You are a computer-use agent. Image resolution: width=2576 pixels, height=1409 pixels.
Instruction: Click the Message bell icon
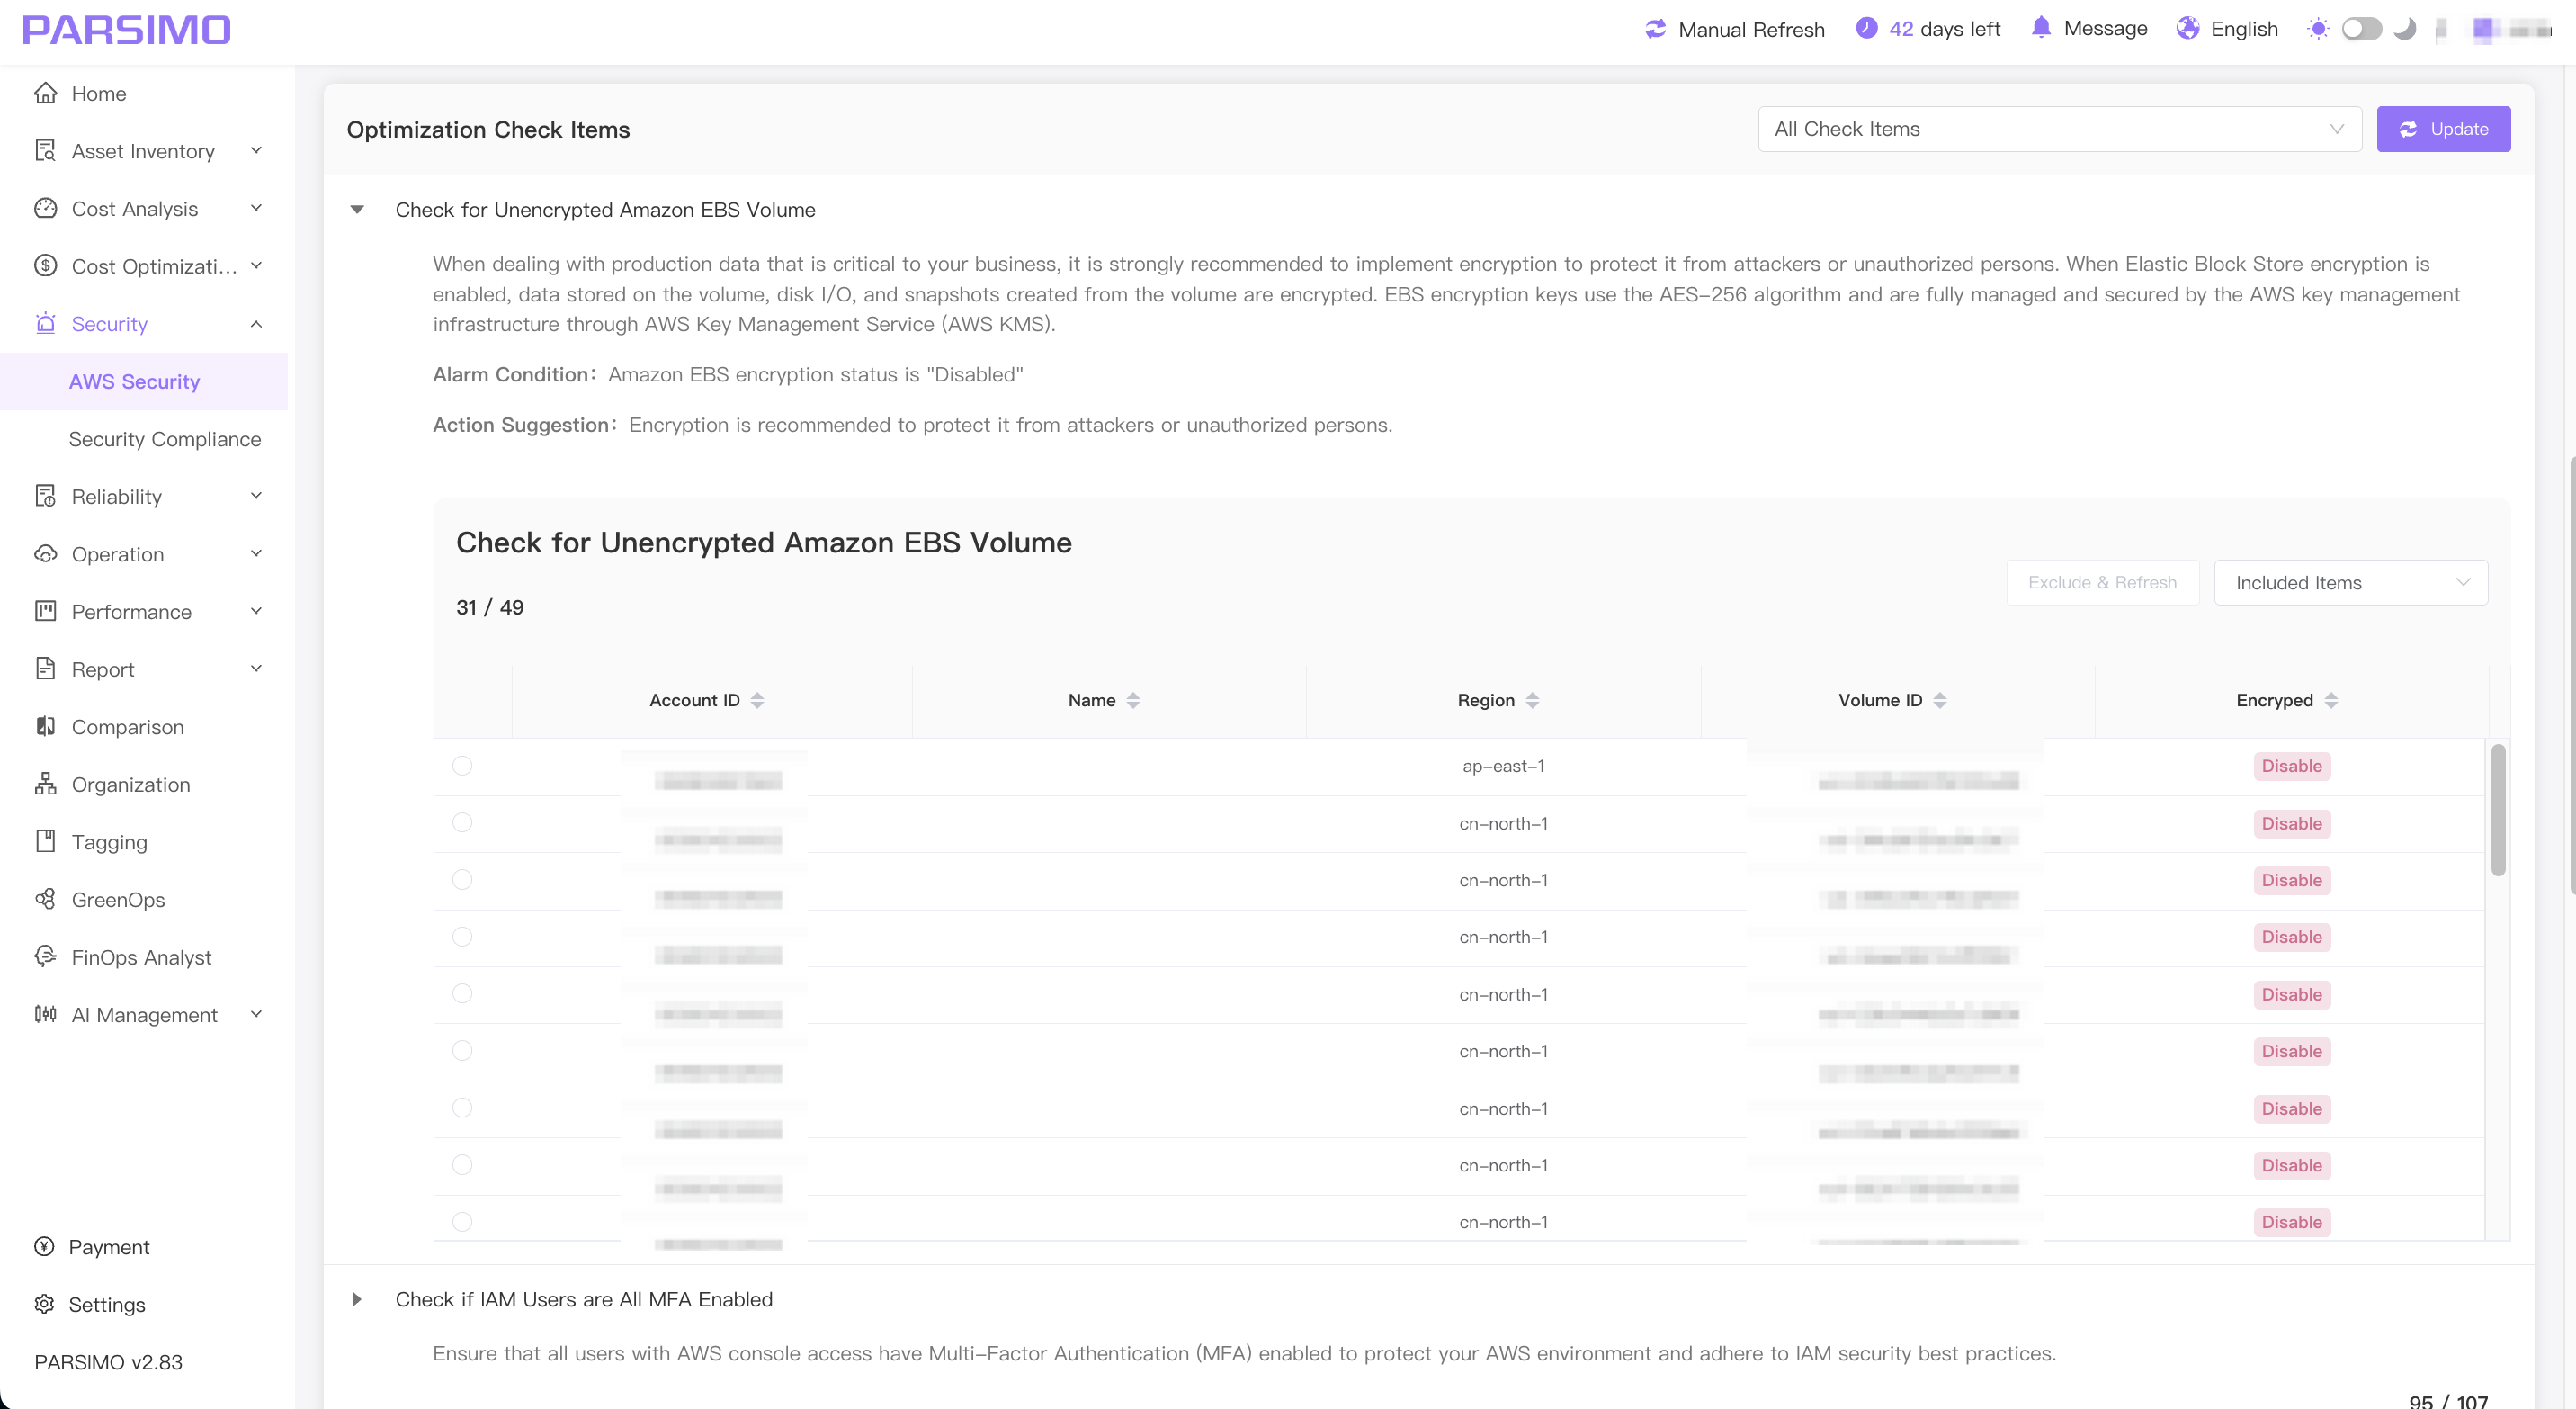click(2041, 28)
